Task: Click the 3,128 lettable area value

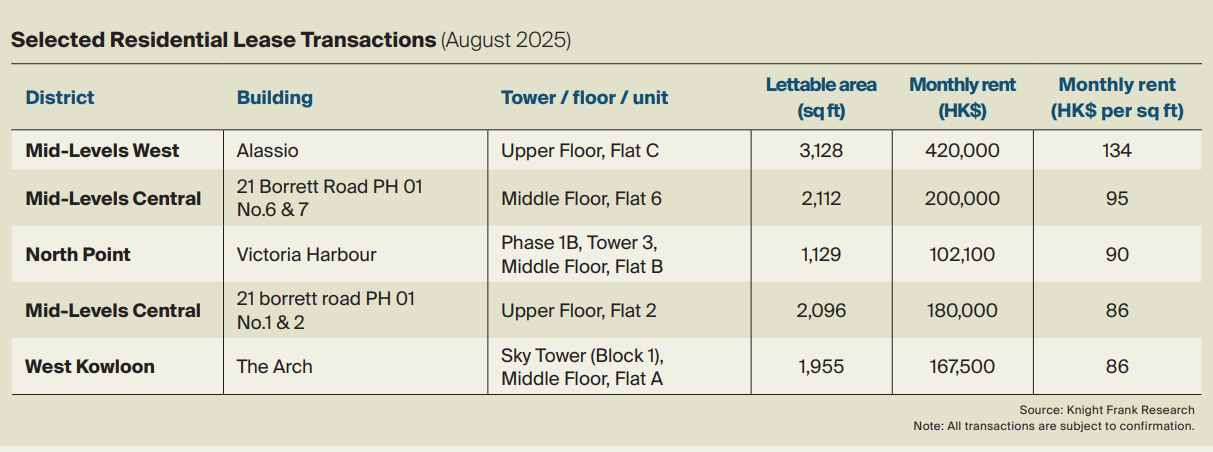Action: tap(821, 151)
